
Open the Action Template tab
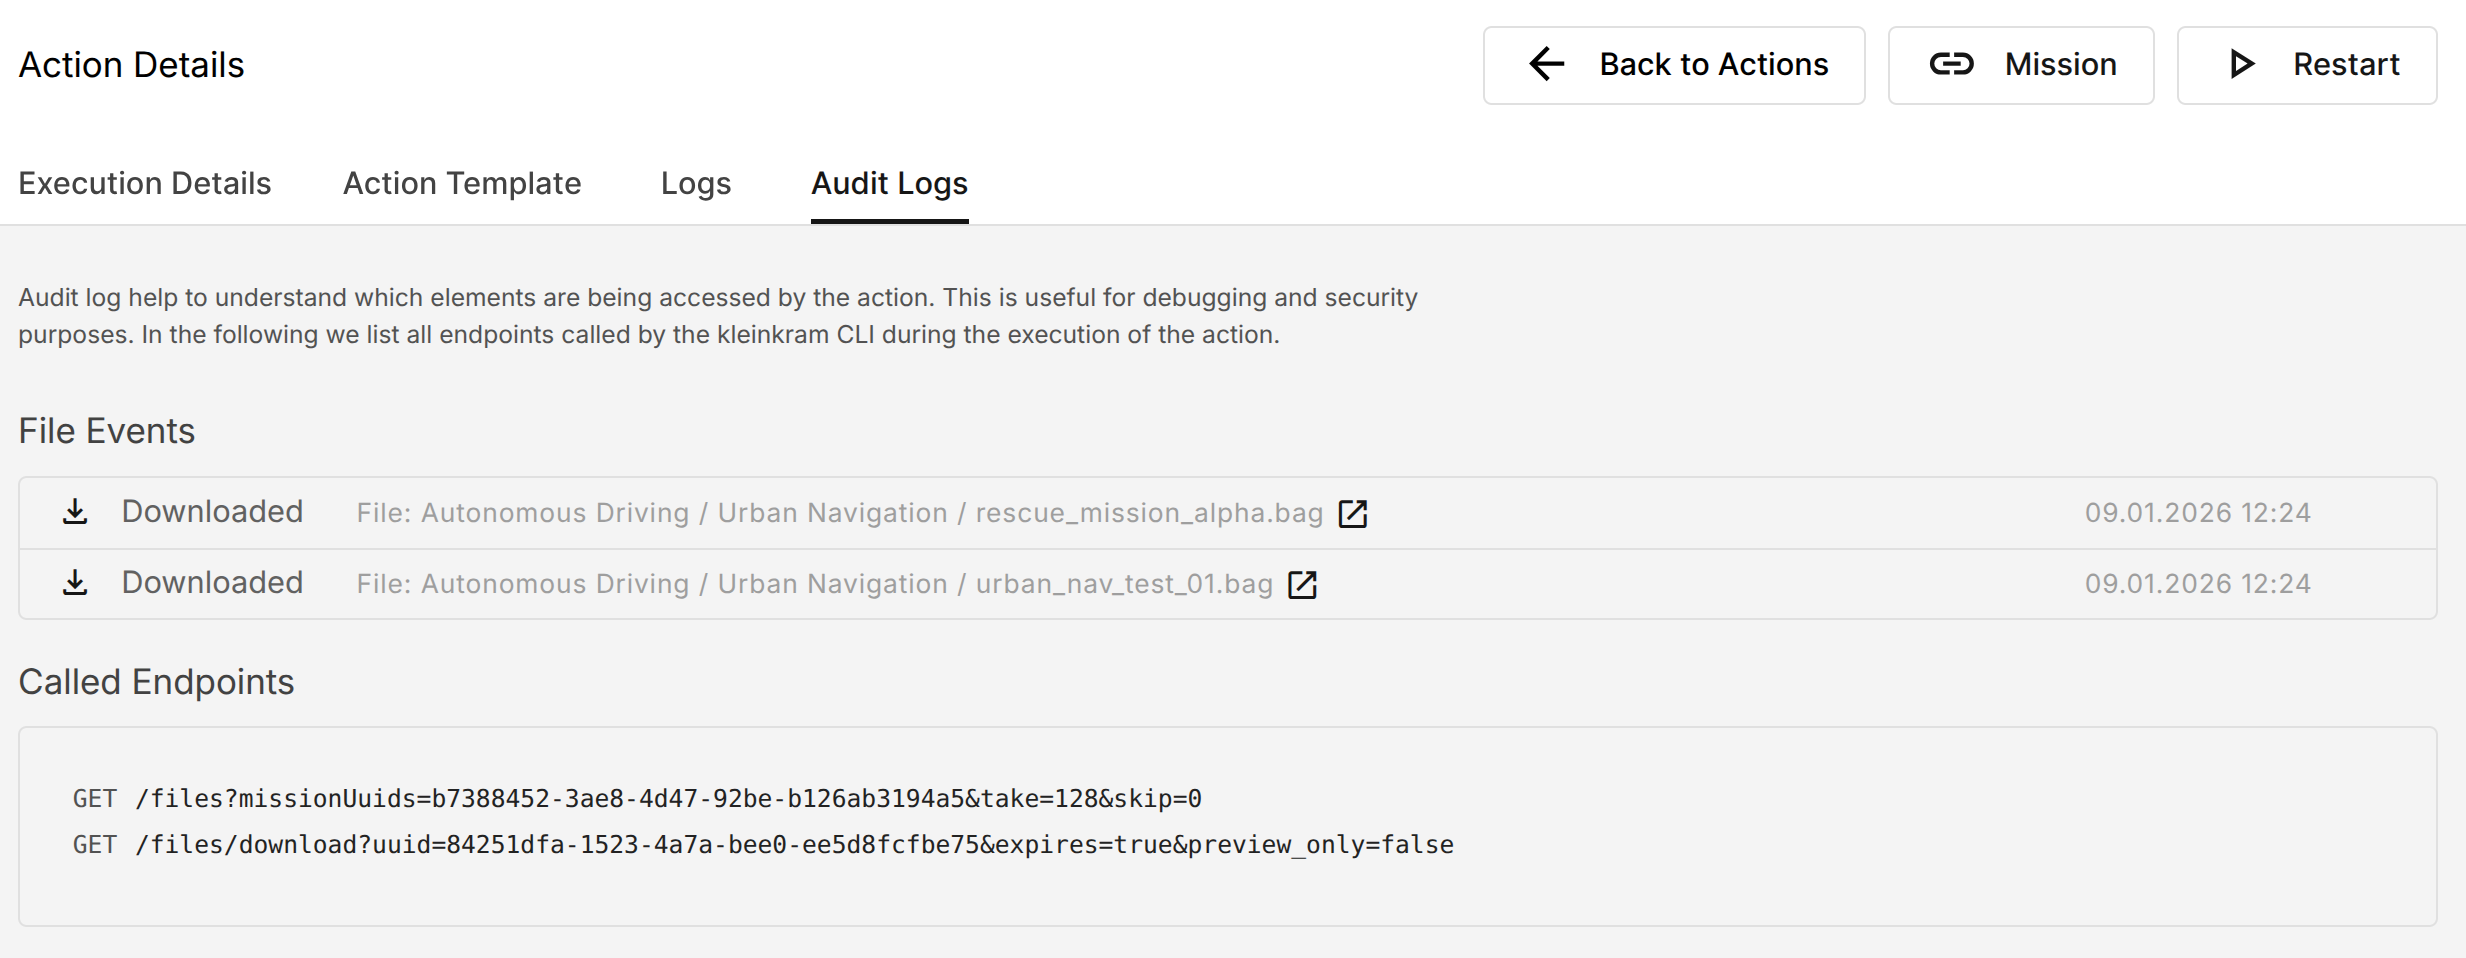tap(461, 183)
